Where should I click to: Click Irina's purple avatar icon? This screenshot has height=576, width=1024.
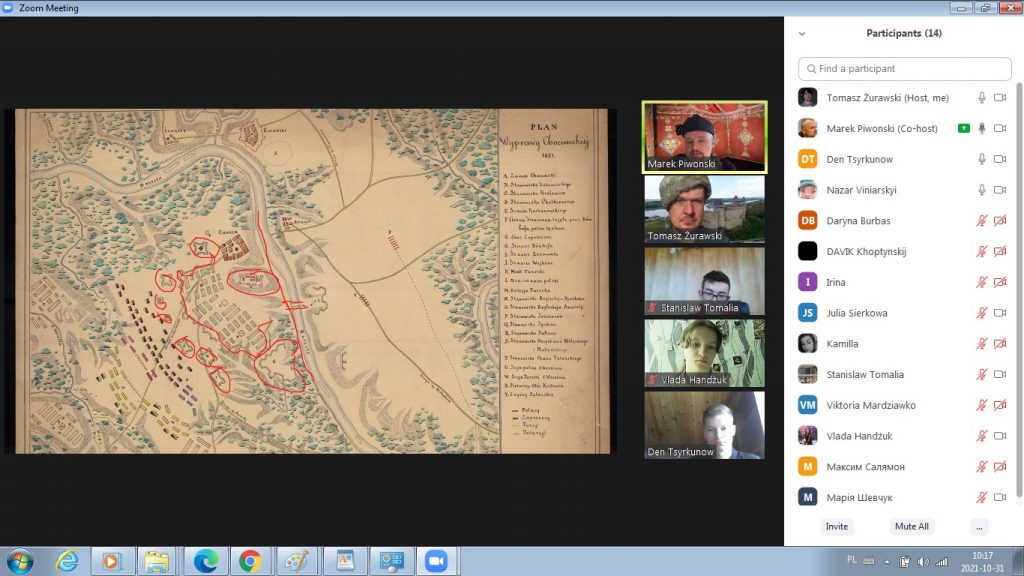click(x=808, y=282)
